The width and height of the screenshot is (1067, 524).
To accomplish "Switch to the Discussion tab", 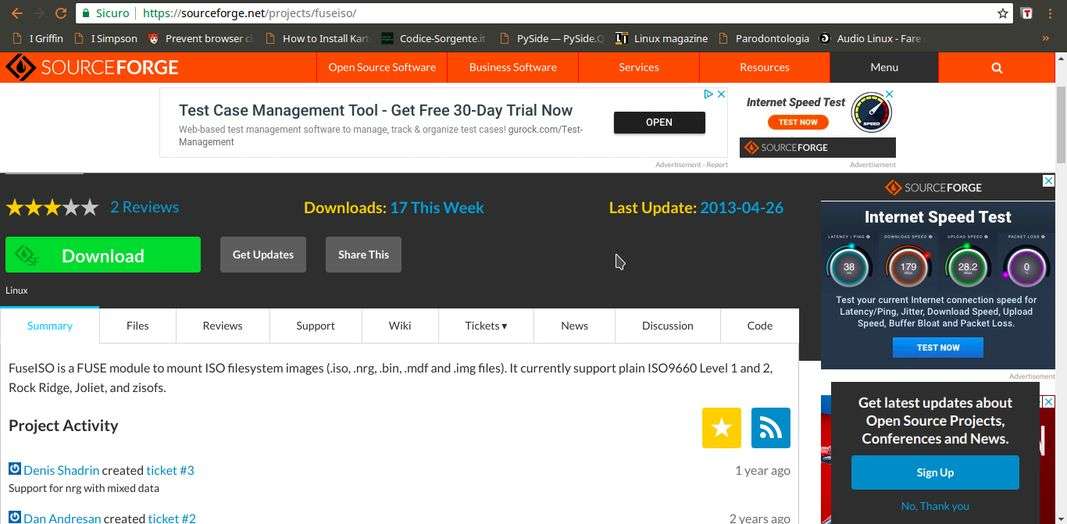I will tap(668, 325).
